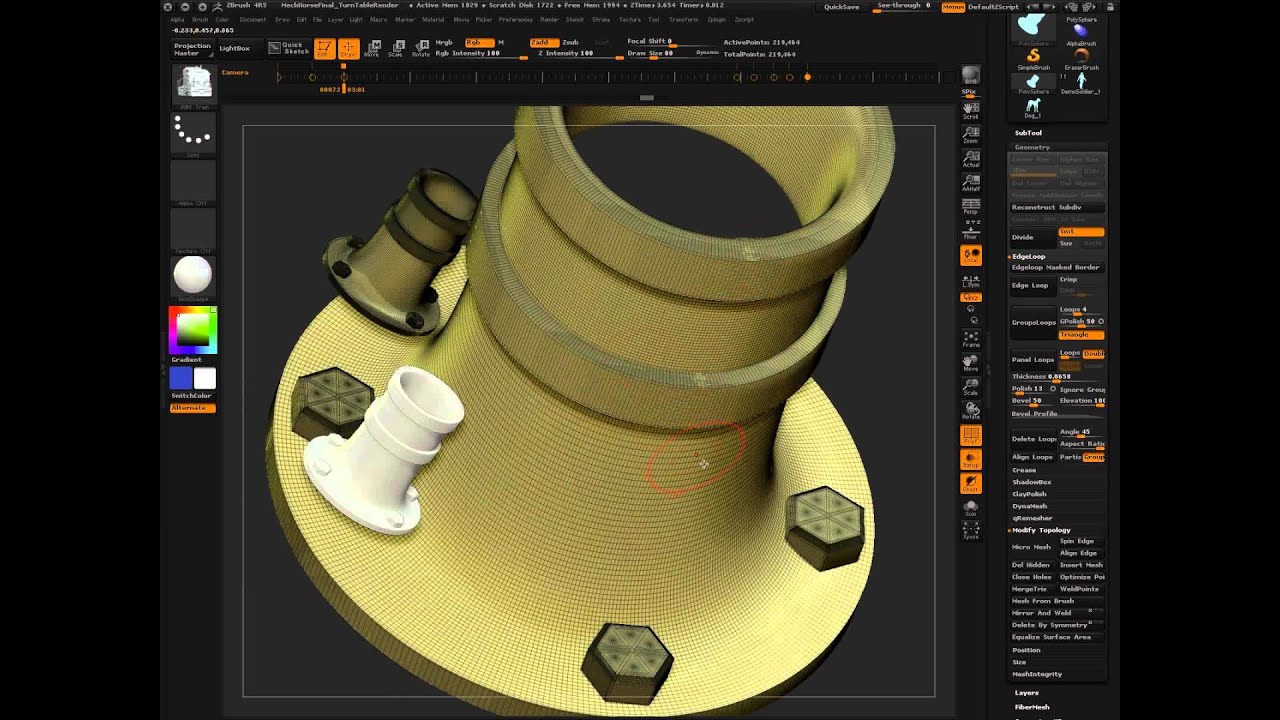Toggle PolyF polyframe display
Image resolution: width=1280 pixels, height=720 pixels.
[970, 436]
